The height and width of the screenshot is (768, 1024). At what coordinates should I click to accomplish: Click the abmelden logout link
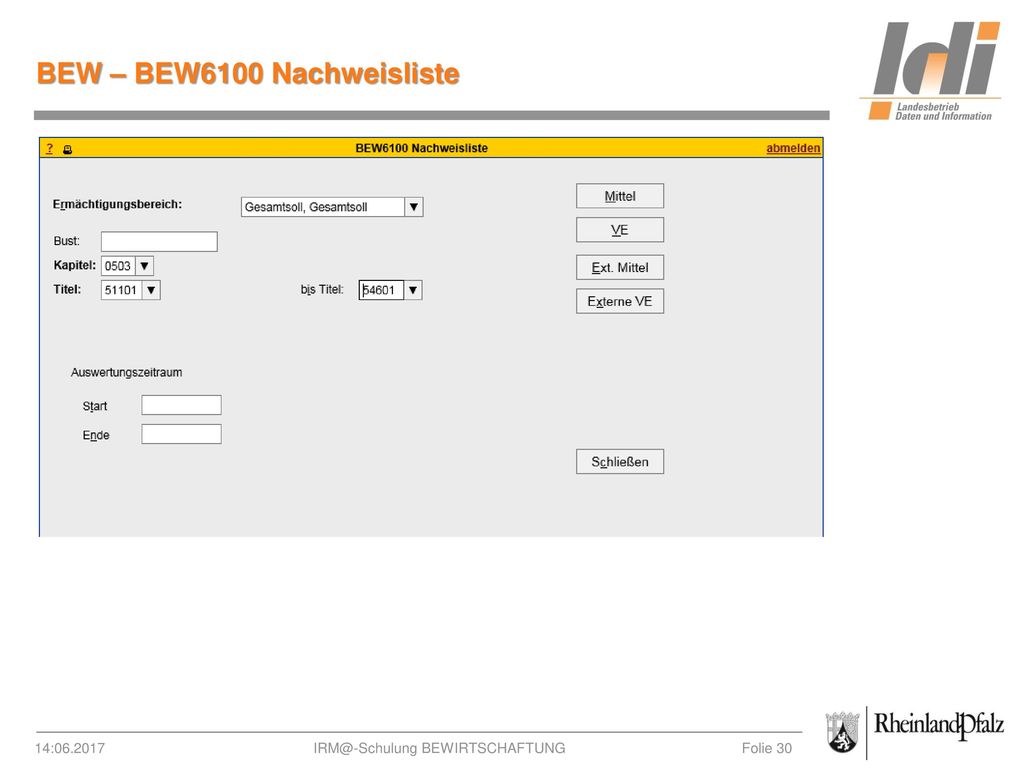[x=793, y=148]
